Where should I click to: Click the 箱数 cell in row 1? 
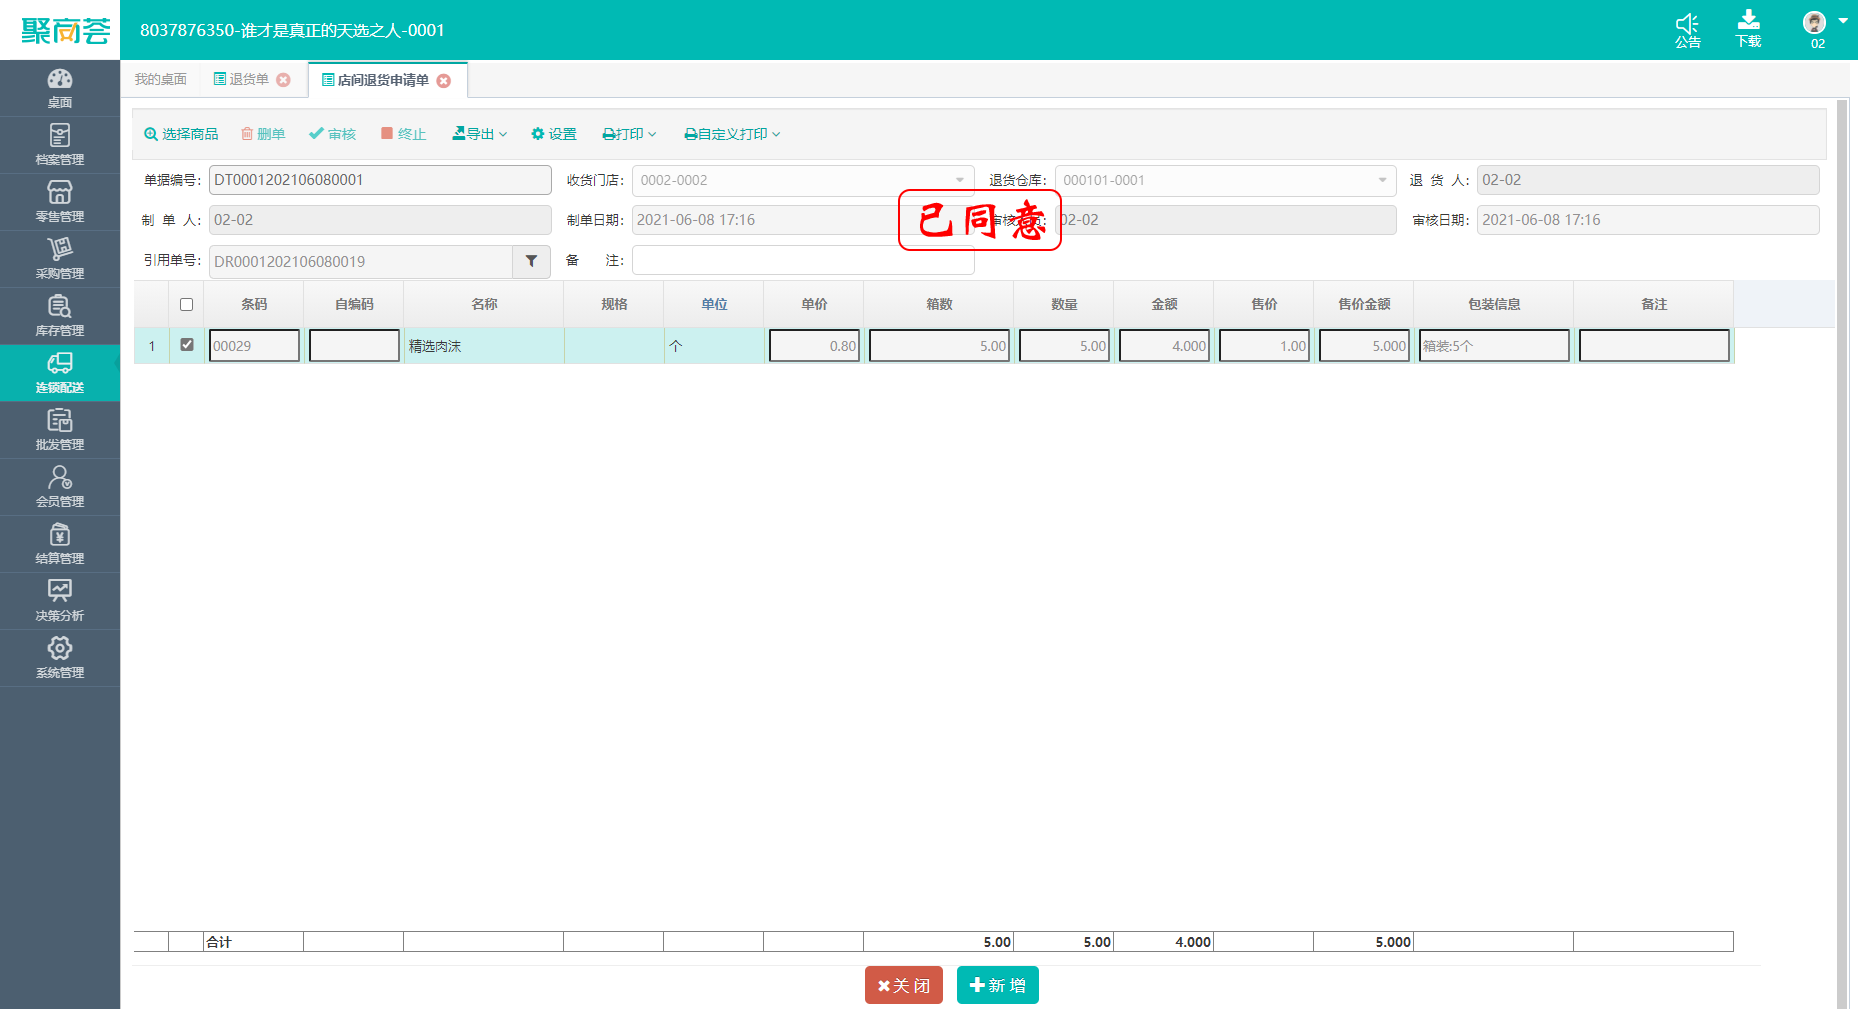[x=939, y=345]
